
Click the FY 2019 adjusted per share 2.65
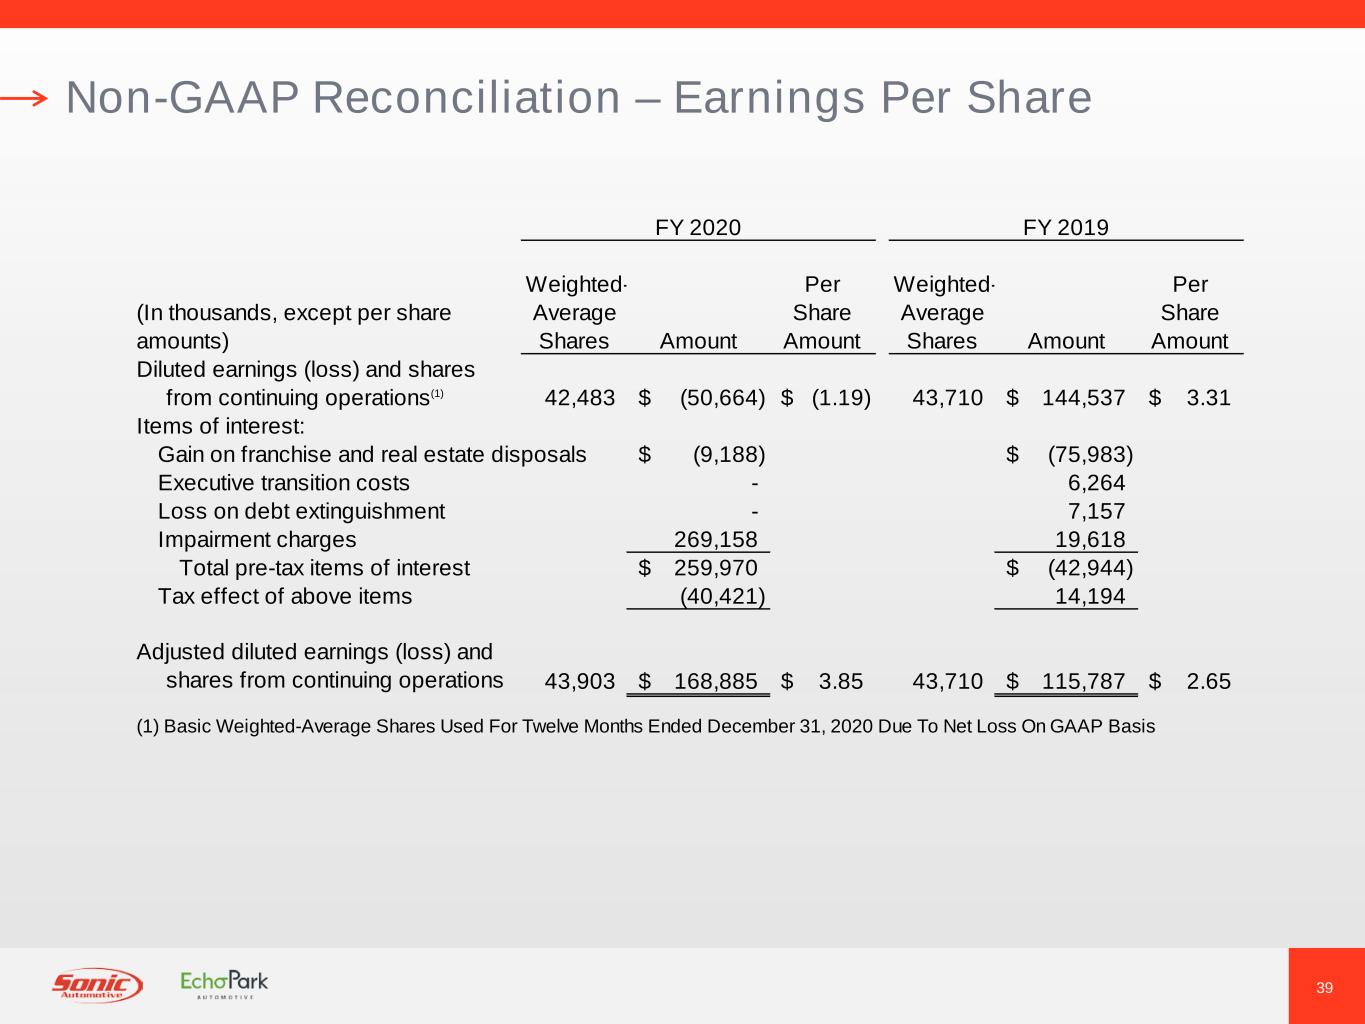pyautogui.click(x=1208, y=682)
